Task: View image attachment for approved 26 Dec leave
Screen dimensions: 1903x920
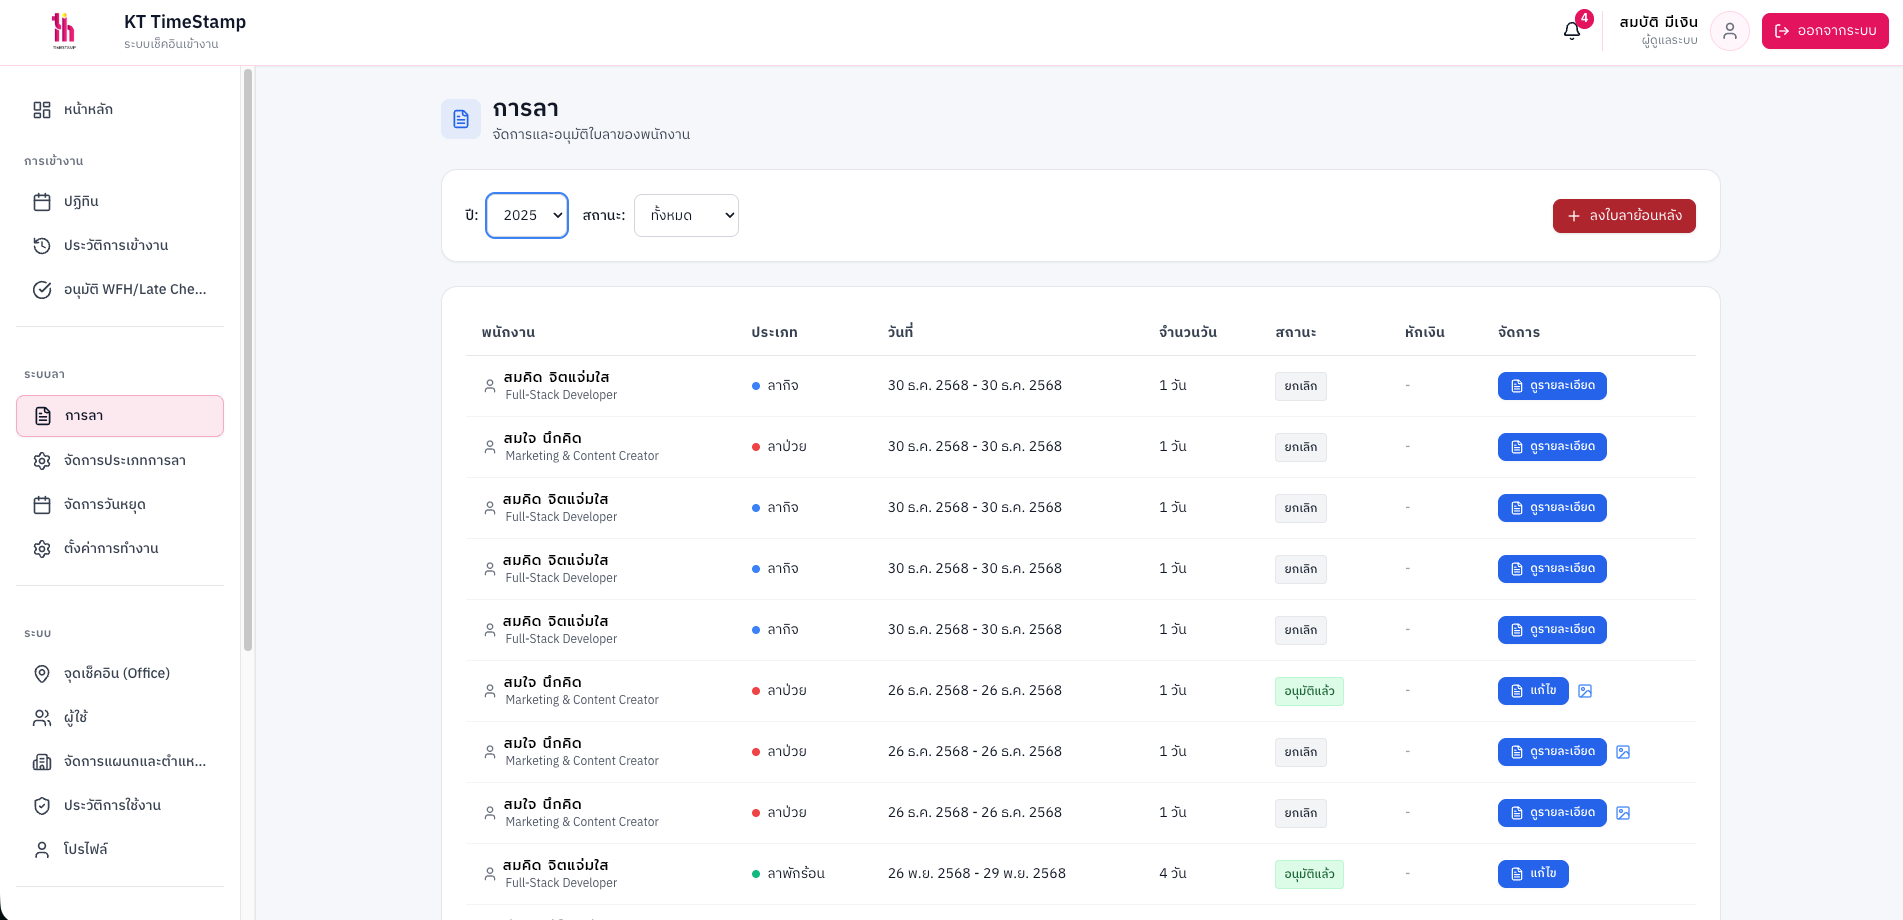Action: [1585, 691]
